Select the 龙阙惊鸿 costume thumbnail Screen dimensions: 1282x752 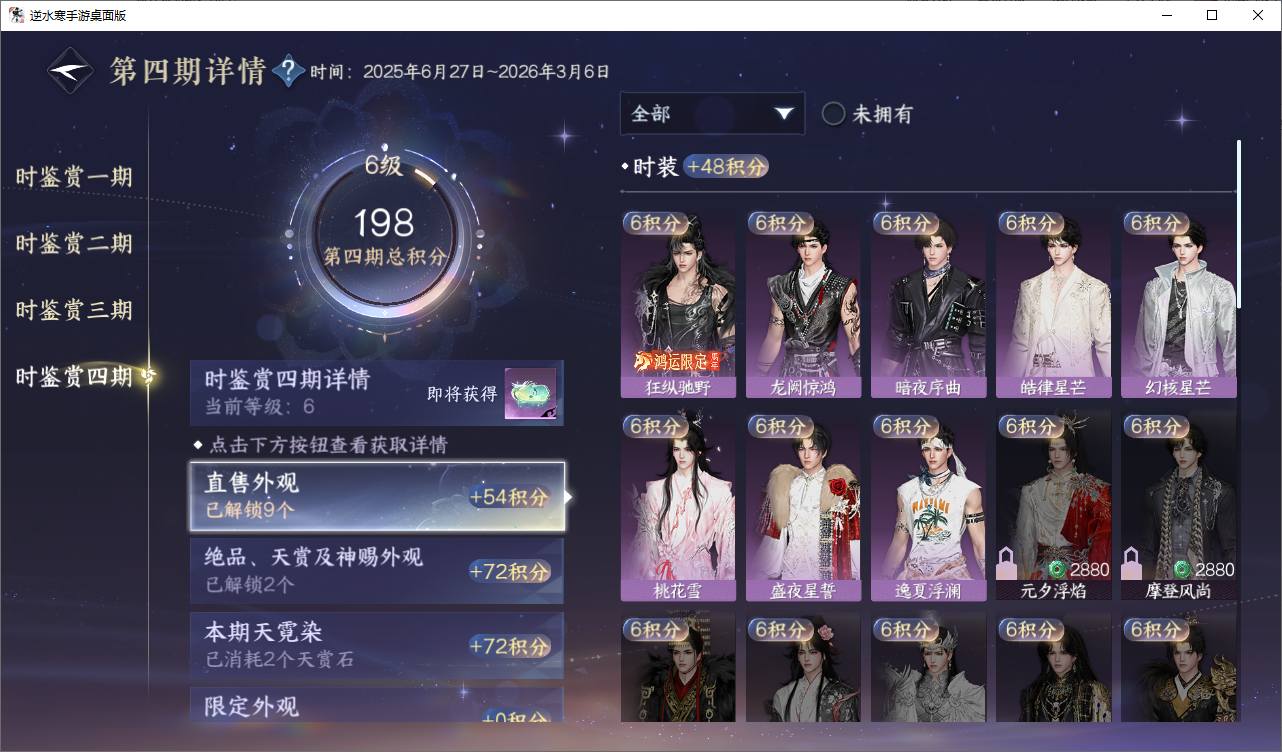coord(803,303)
